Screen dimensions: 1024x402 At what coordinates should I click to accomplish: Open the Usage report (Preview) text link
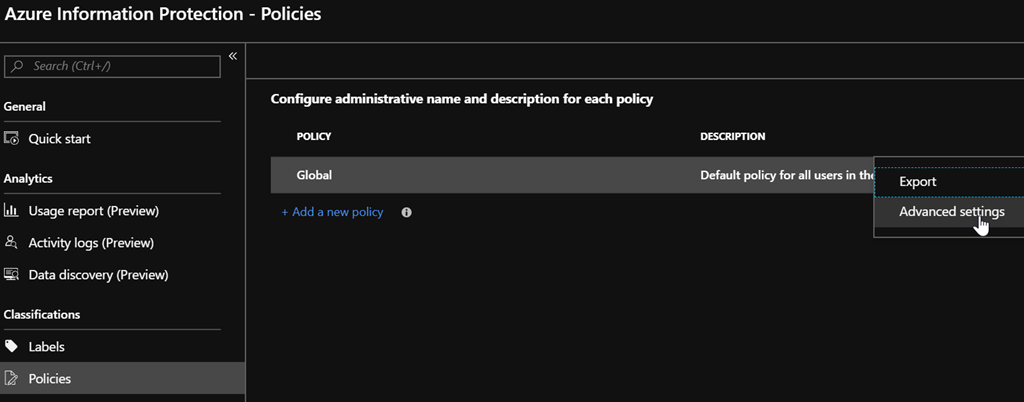(x=93, y=211)
